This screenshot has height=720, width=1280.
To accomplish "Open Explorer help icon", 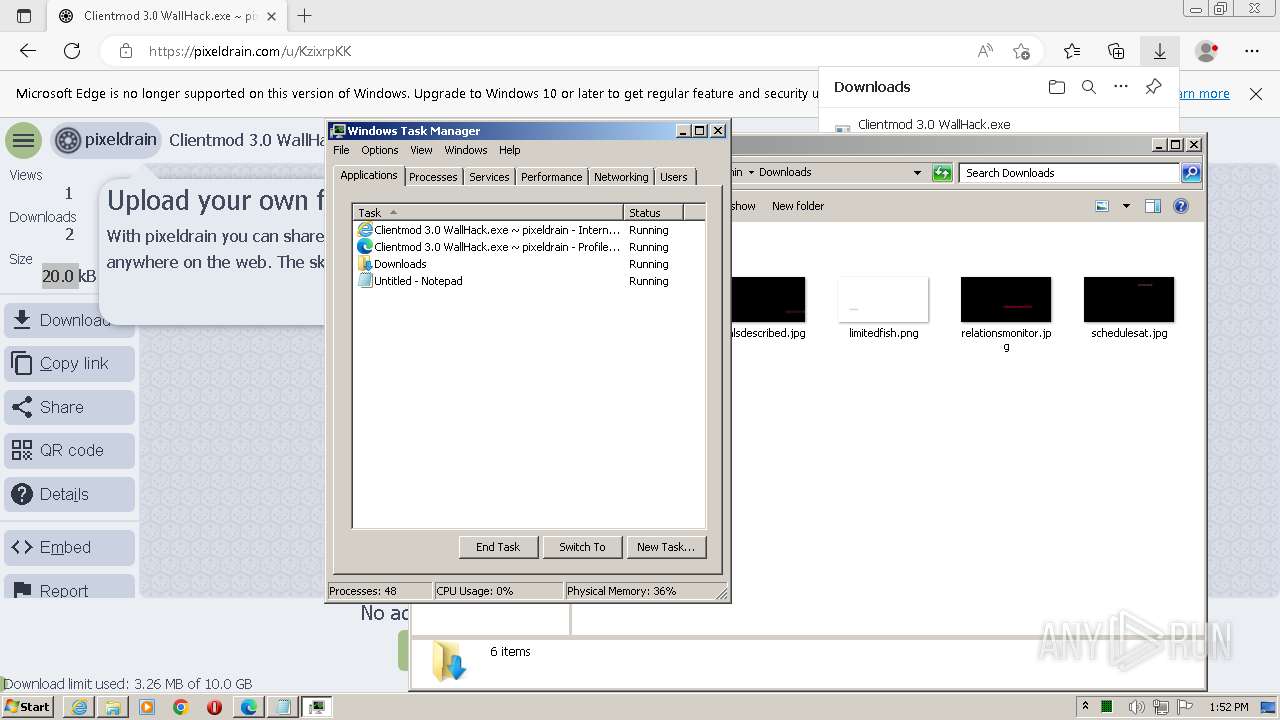I will click(1181, 206).
